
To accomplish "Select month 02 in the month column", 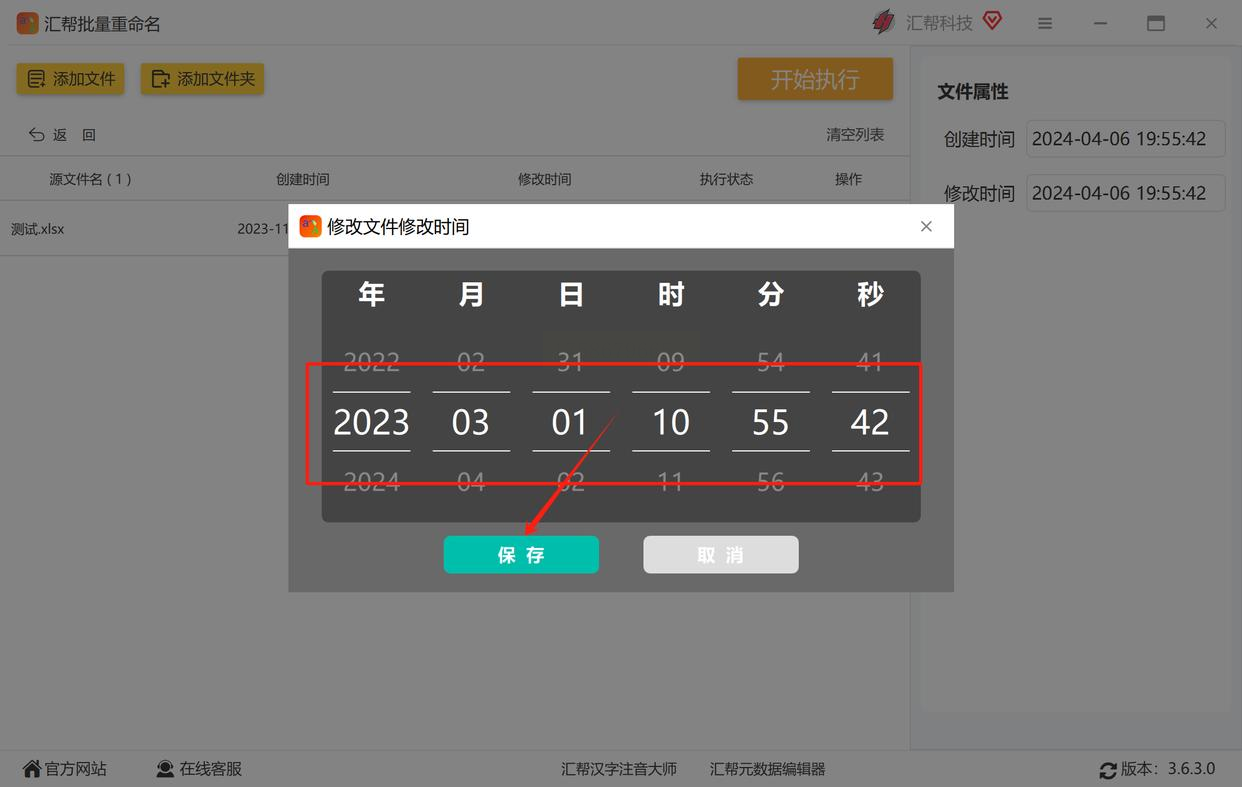I will pyautogui.click(x=471, y=361).
